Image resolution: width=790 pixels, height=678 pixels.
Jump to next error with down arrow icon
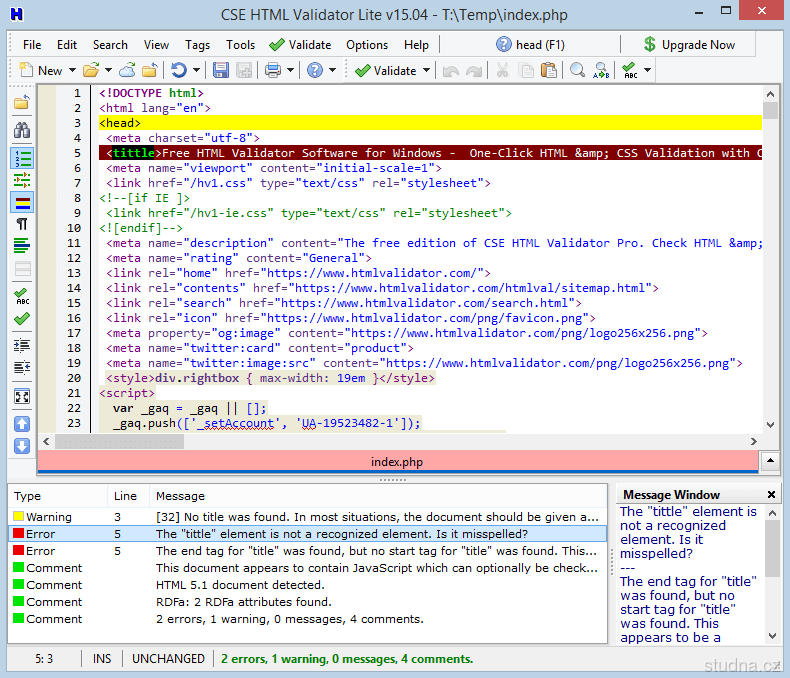[x=21, y=446]
